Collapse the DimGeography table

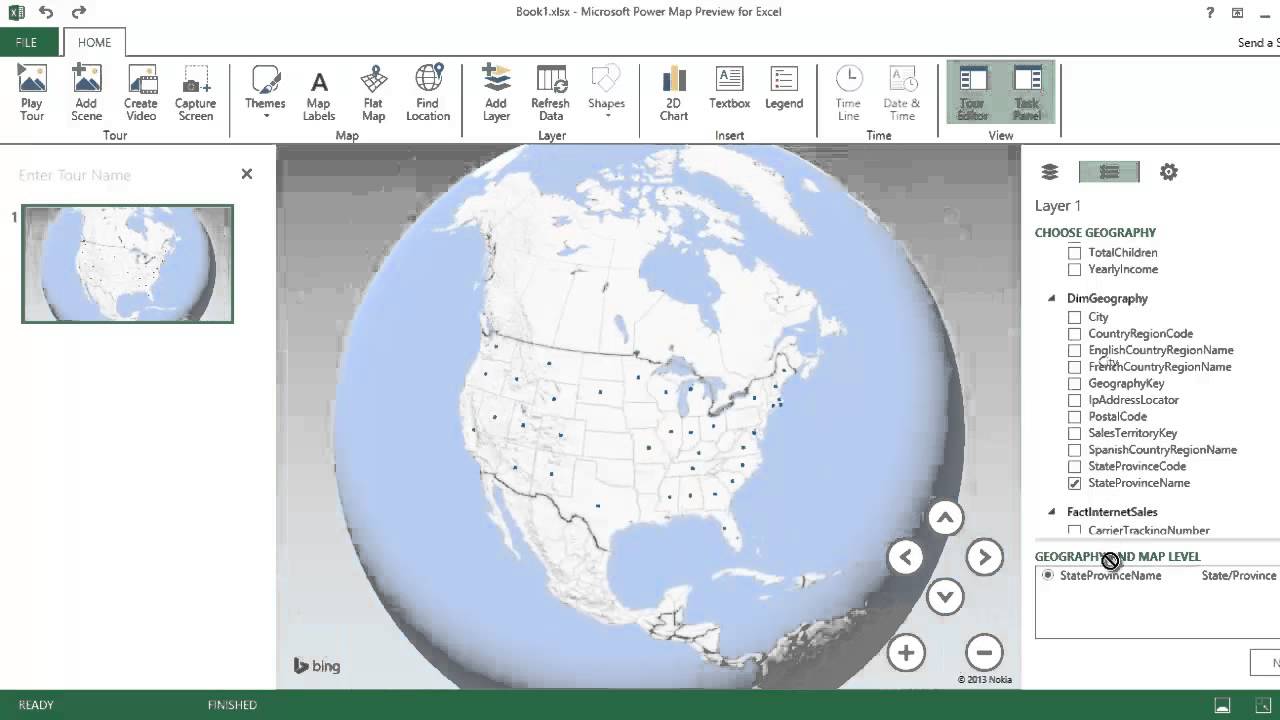tap(1051, 298)
